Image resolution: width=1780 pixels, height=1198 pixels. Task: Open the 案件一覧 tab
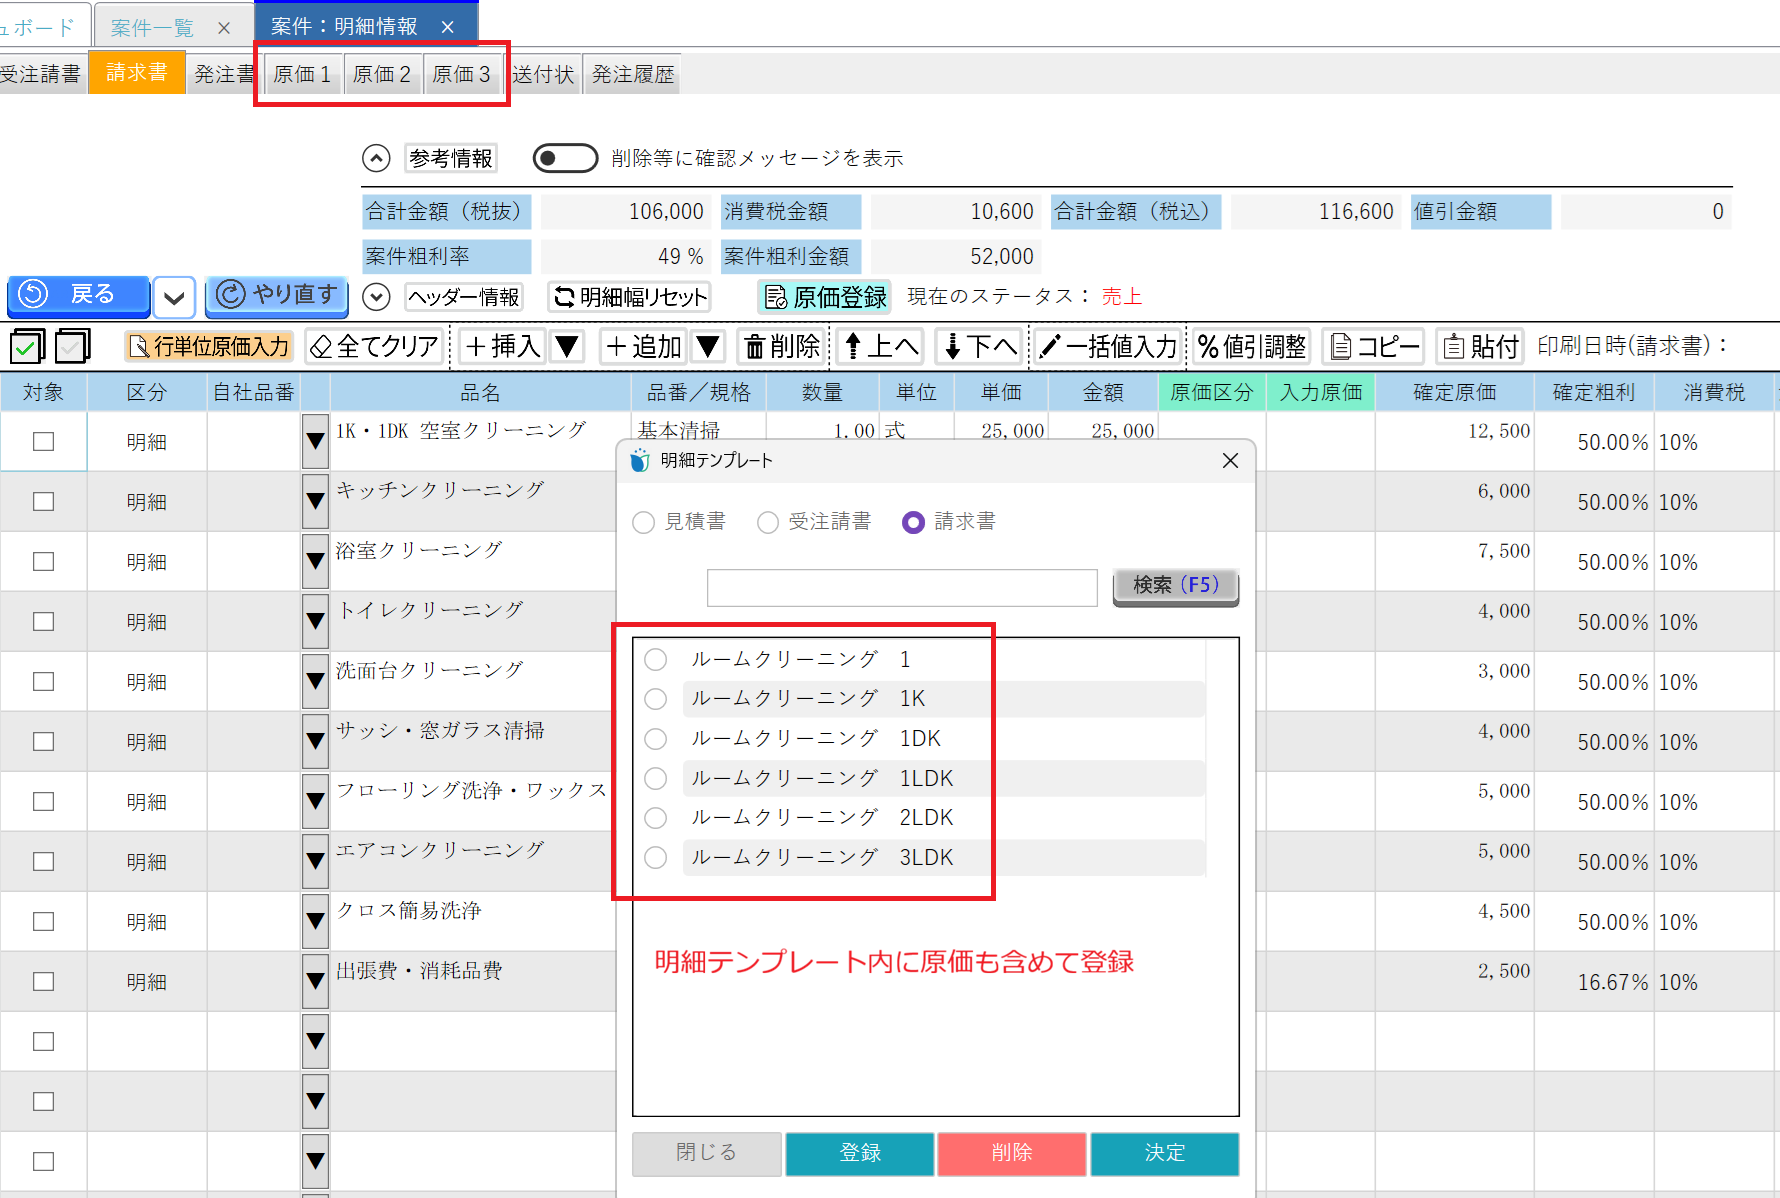[x=153, y=28]
